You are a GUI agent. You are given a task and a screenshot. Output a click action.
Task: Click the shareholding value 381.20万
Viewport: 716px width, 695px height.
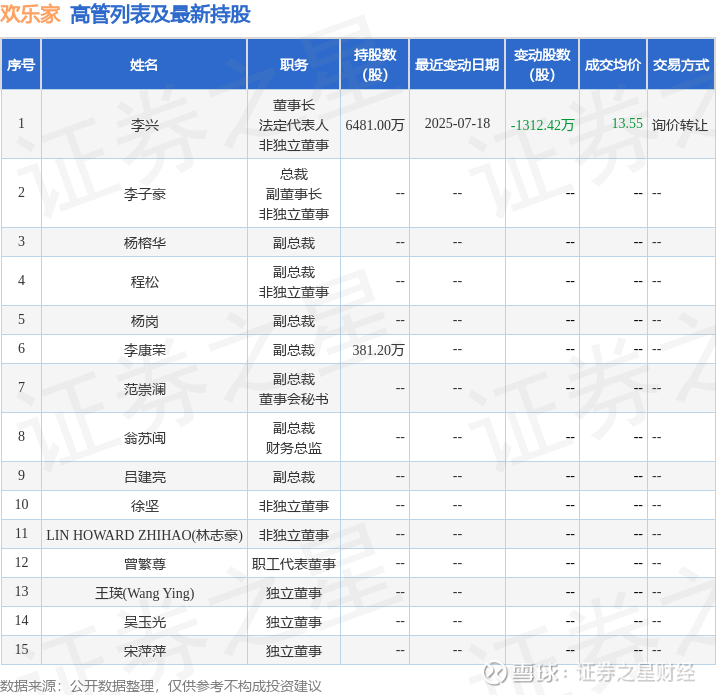[x=378, y=350]
